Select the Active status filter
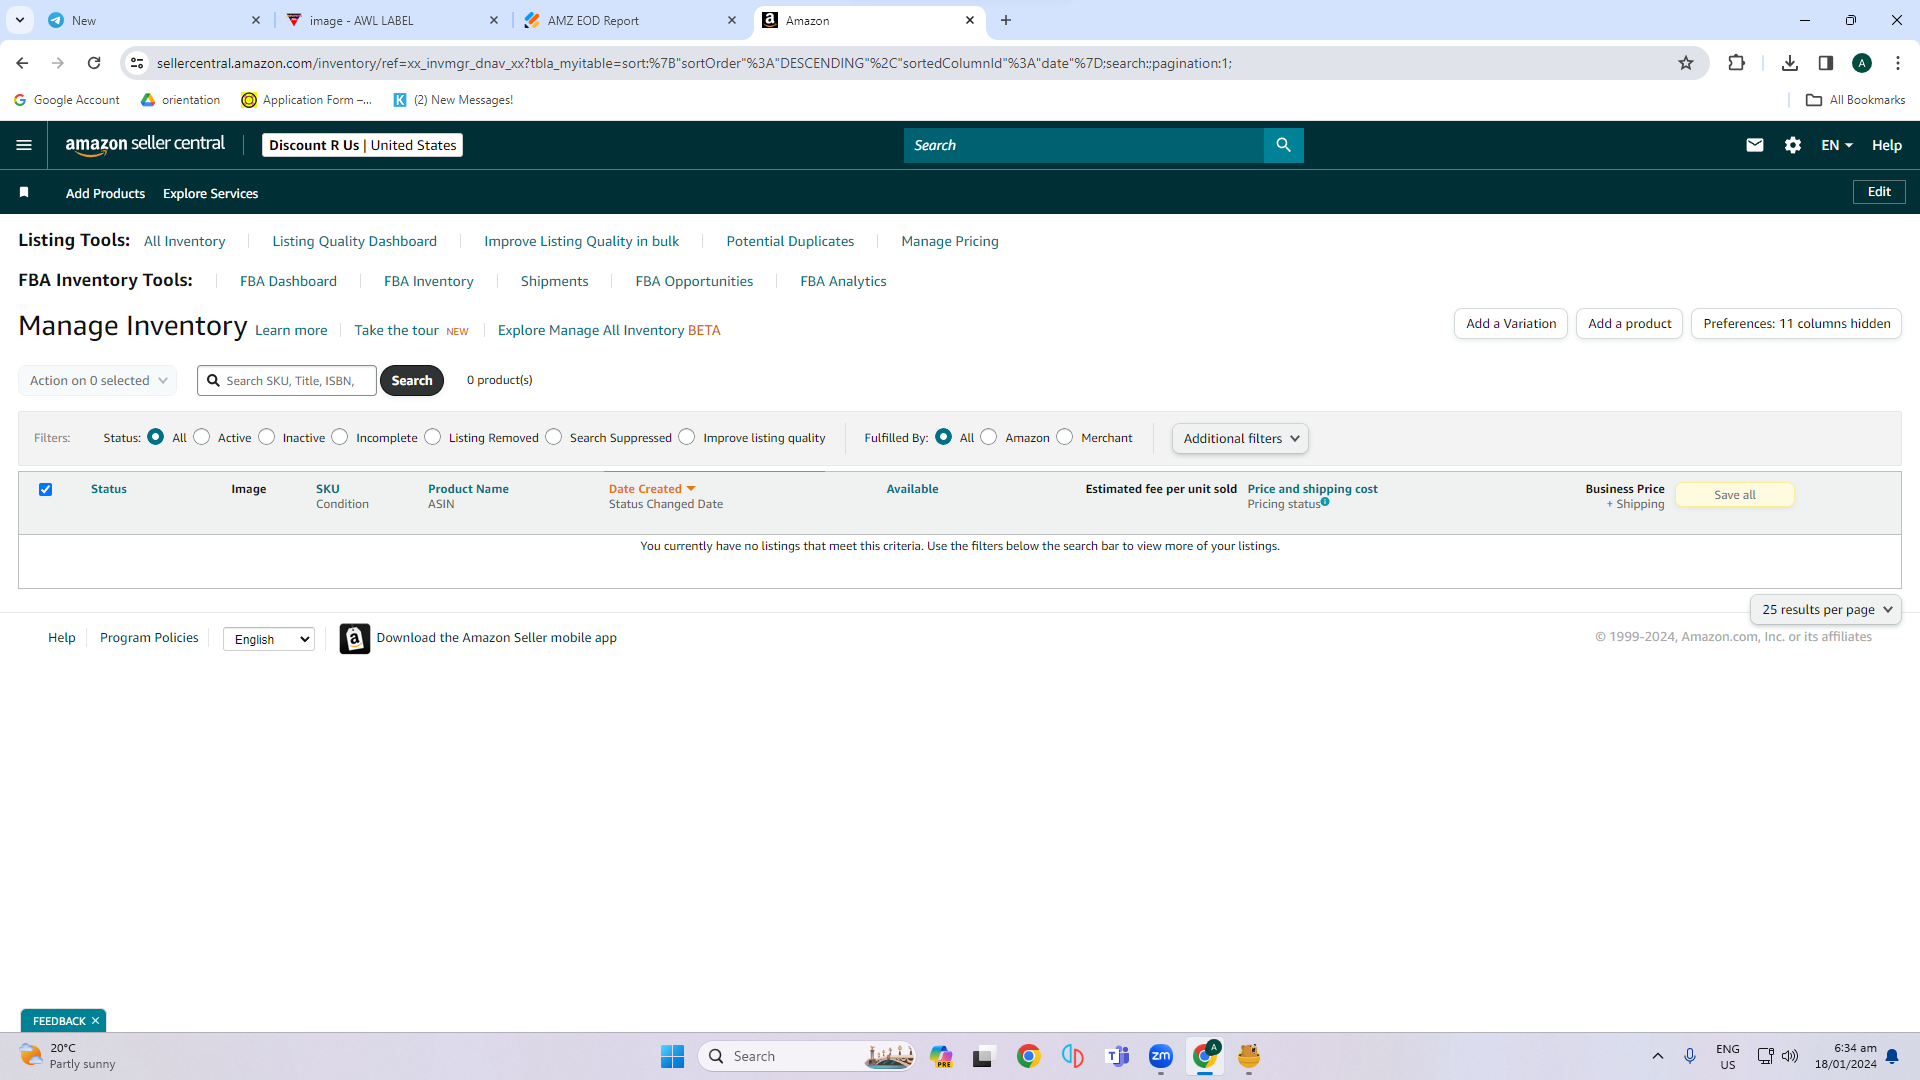Screen dimensions: 1920x1080 [202, 437]
